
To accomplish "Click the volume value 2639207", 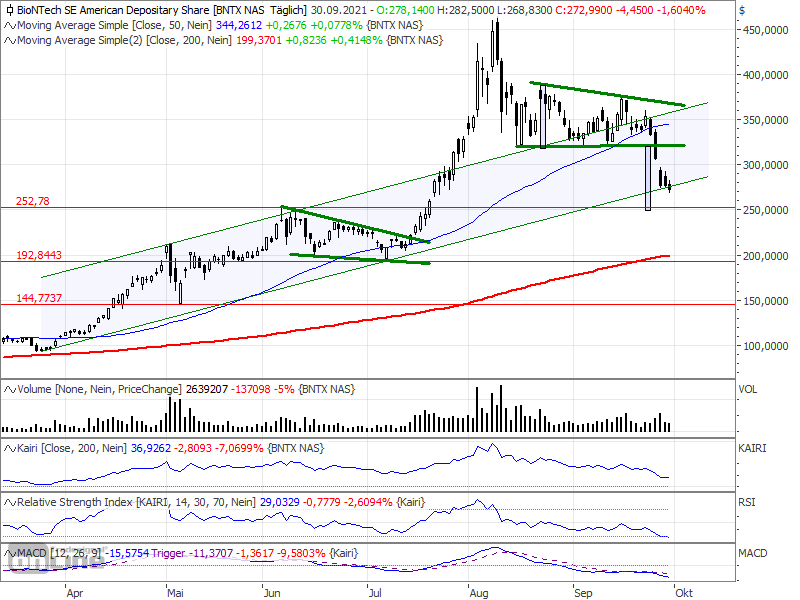I will pyautogui.click(x=207, y=390).
